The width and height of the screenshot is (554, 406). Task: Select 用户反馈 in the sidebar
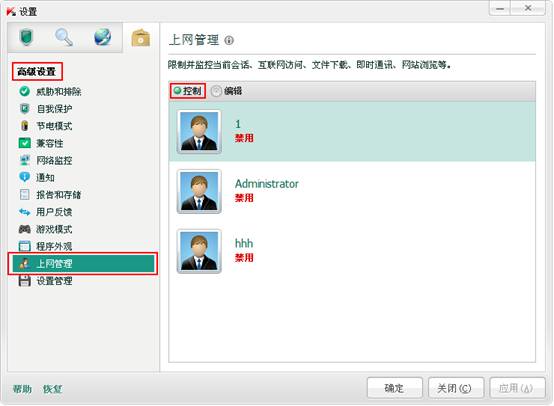[54, 212]
